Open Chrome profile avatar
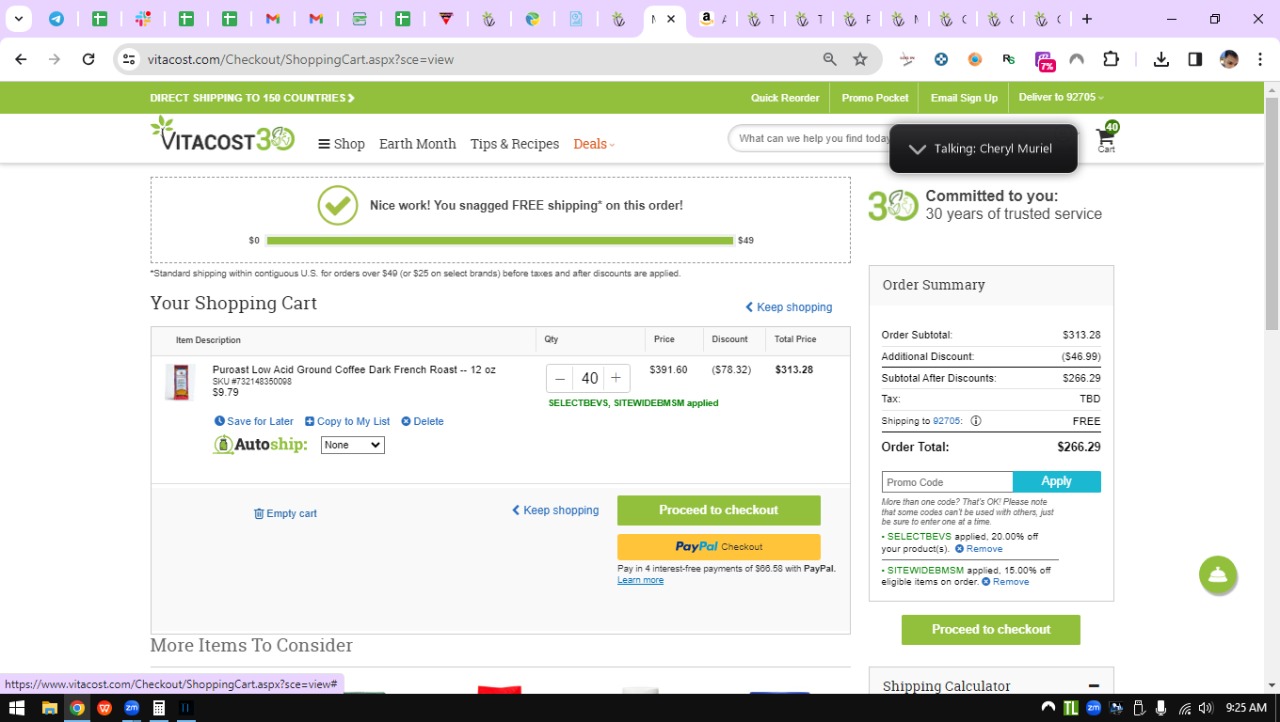 click(x=1229, y=59)
